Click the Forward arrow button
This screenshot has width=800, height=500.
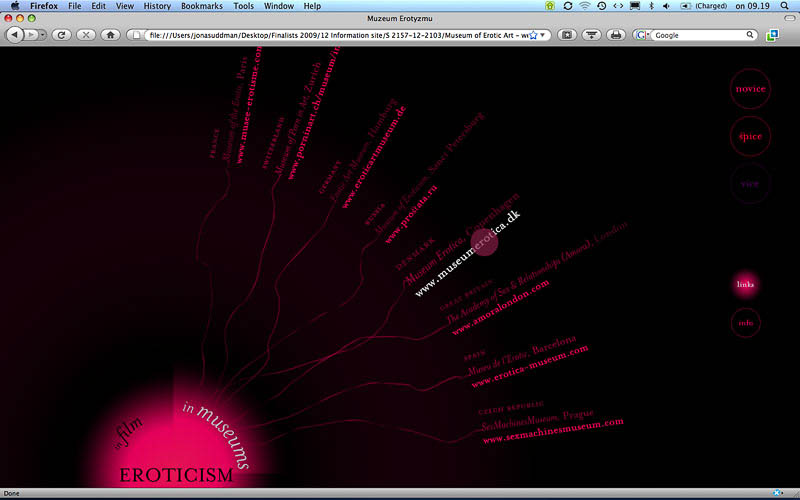point(31,35)
